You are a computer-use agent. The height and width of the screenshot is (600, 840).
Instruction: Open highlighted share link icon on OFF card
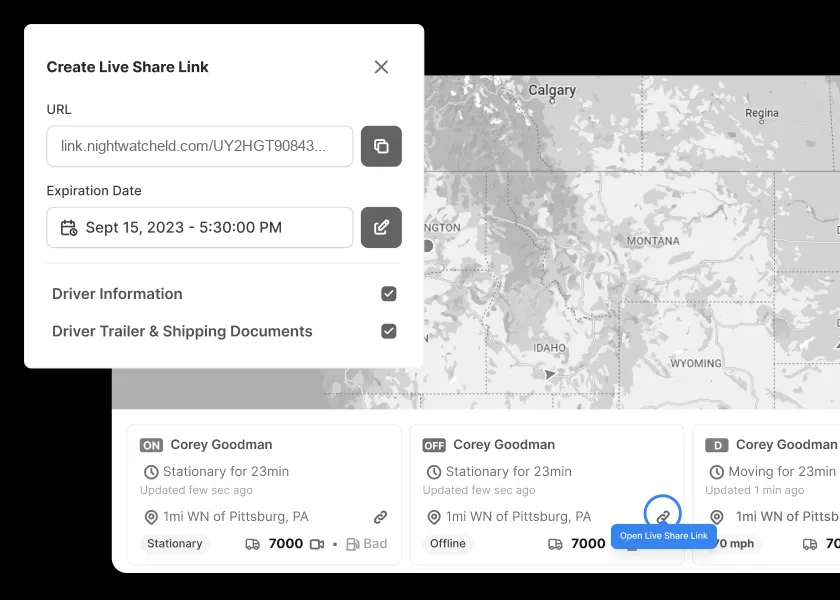click(663, 517)
